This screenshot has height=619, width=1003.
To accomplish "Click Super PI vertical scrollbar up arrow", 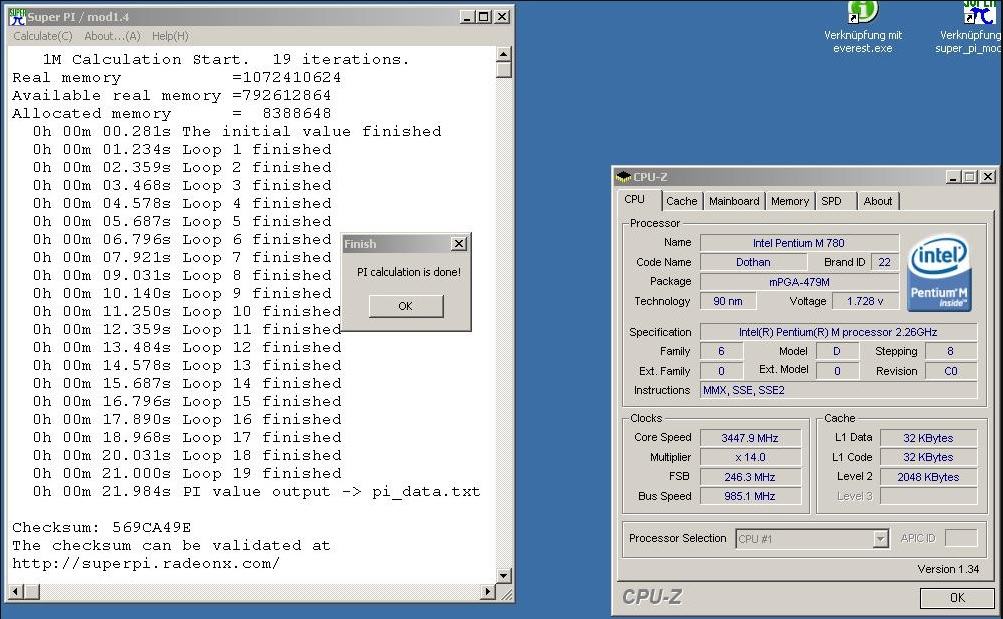I will pyautogui.click(x=503, y=54).
